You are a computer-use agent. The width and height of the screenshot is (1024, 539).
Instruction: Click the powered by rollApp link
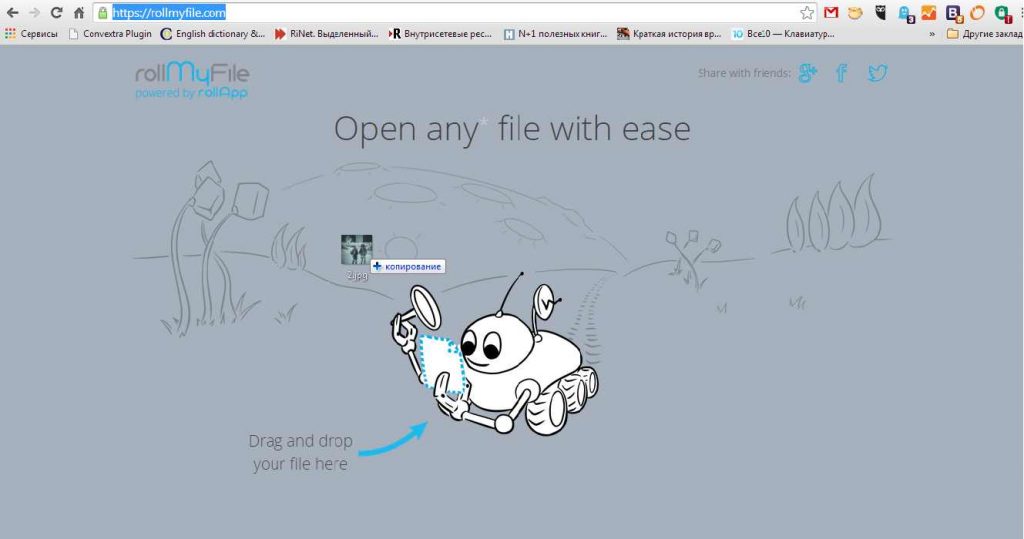[x=191, y=93]
